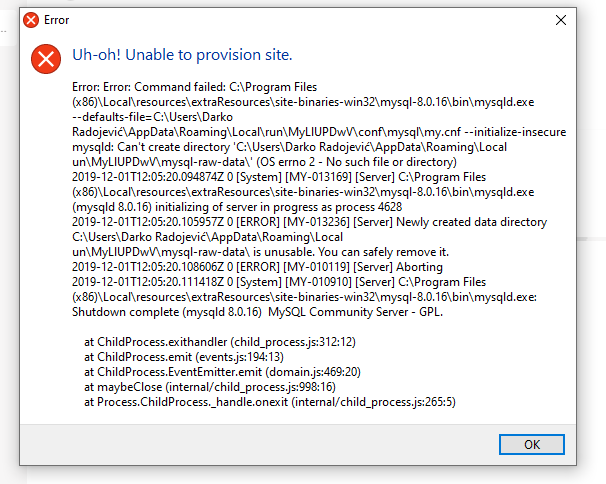Image resolution: width=606 pixels, height=484 pixels.
Task: Click the "Error: Error: Command failed" line
Action: tap(194, 87)
